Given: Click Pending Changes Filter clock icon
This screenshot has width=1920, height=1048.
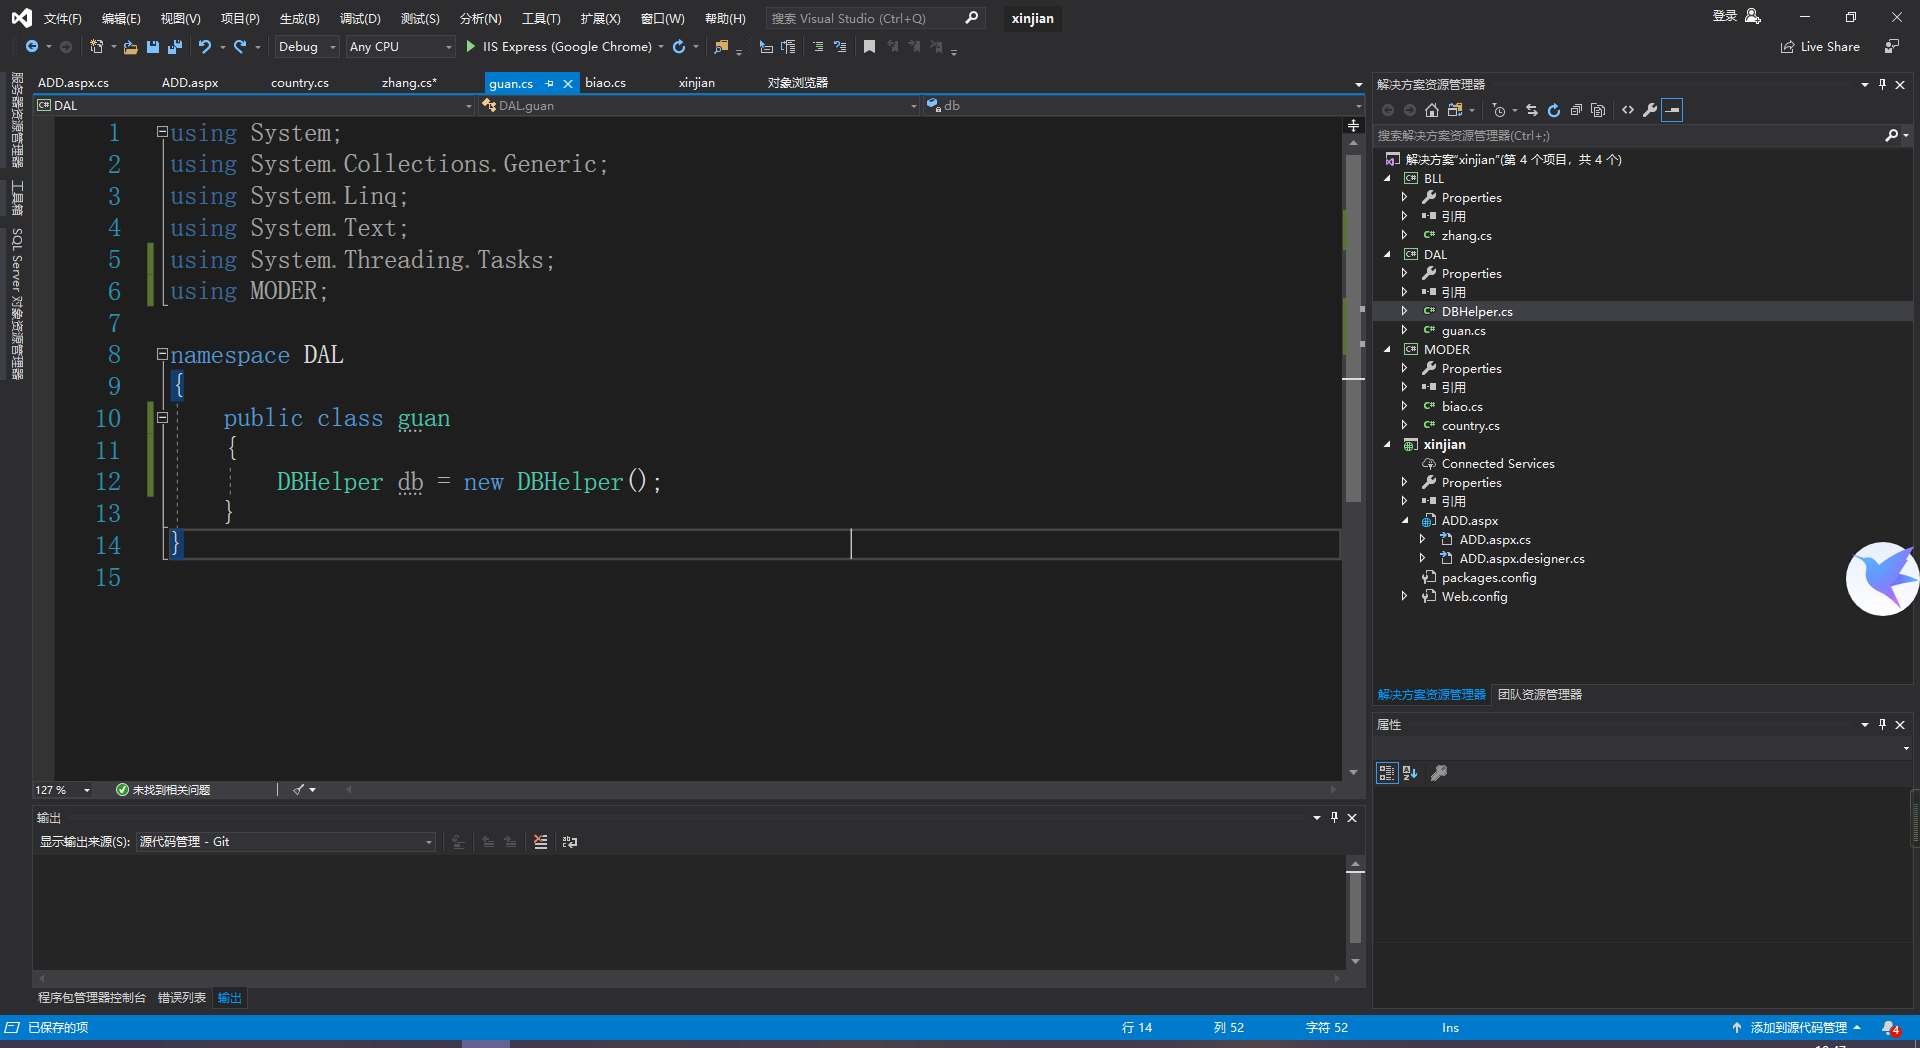Looking at the screenshot, I should [1498, 110].
